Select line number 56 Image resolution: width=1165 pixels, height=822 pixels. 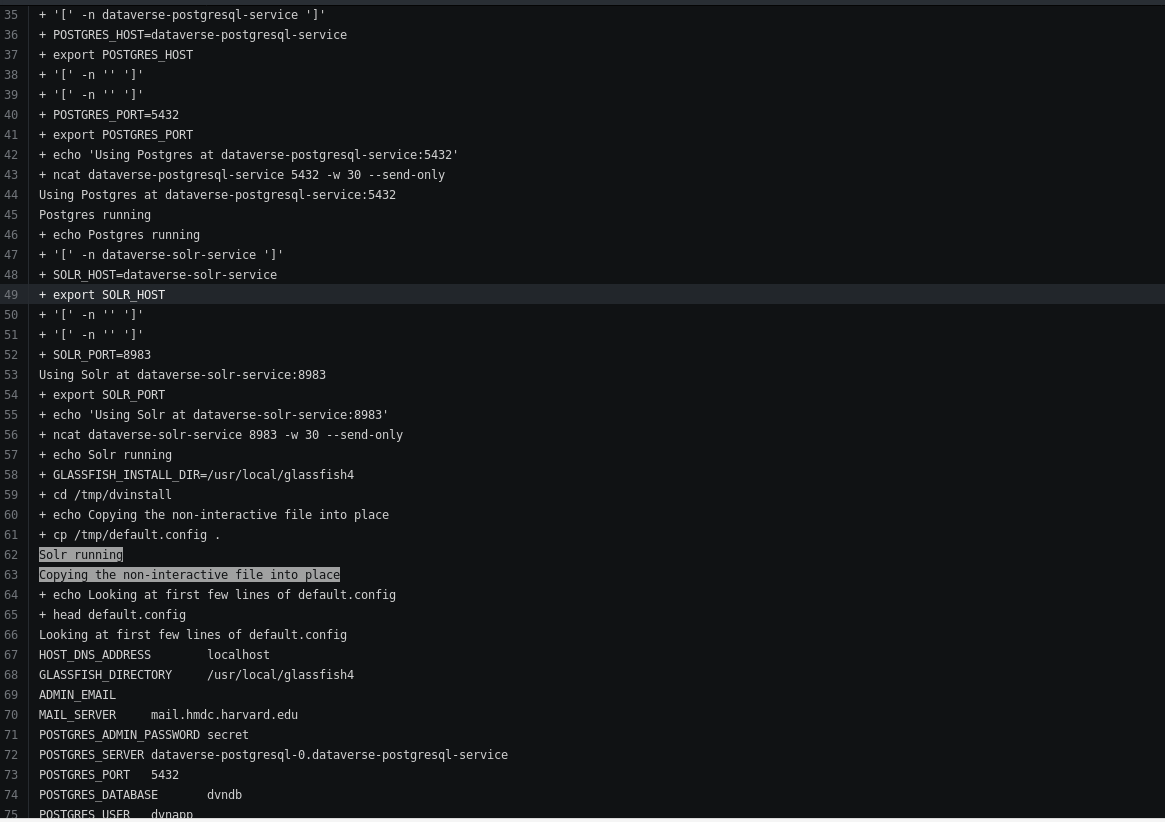[10, 436]
